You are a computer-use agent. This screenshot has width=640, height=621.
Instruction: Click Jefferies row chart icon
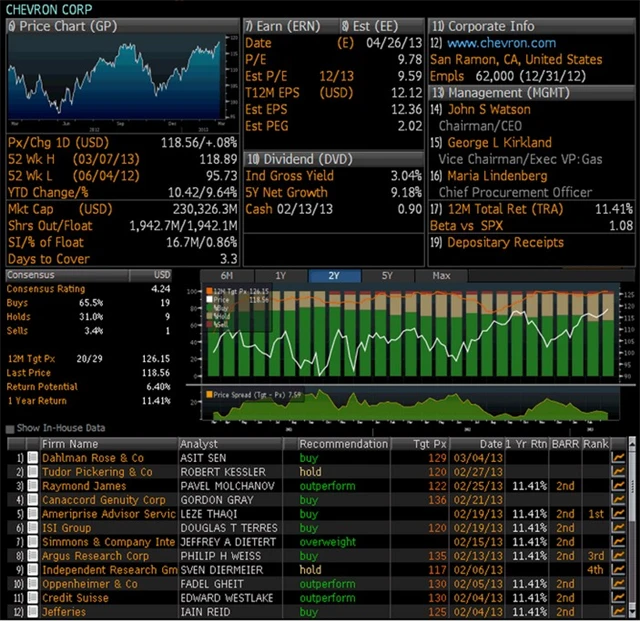pos(619,612)
